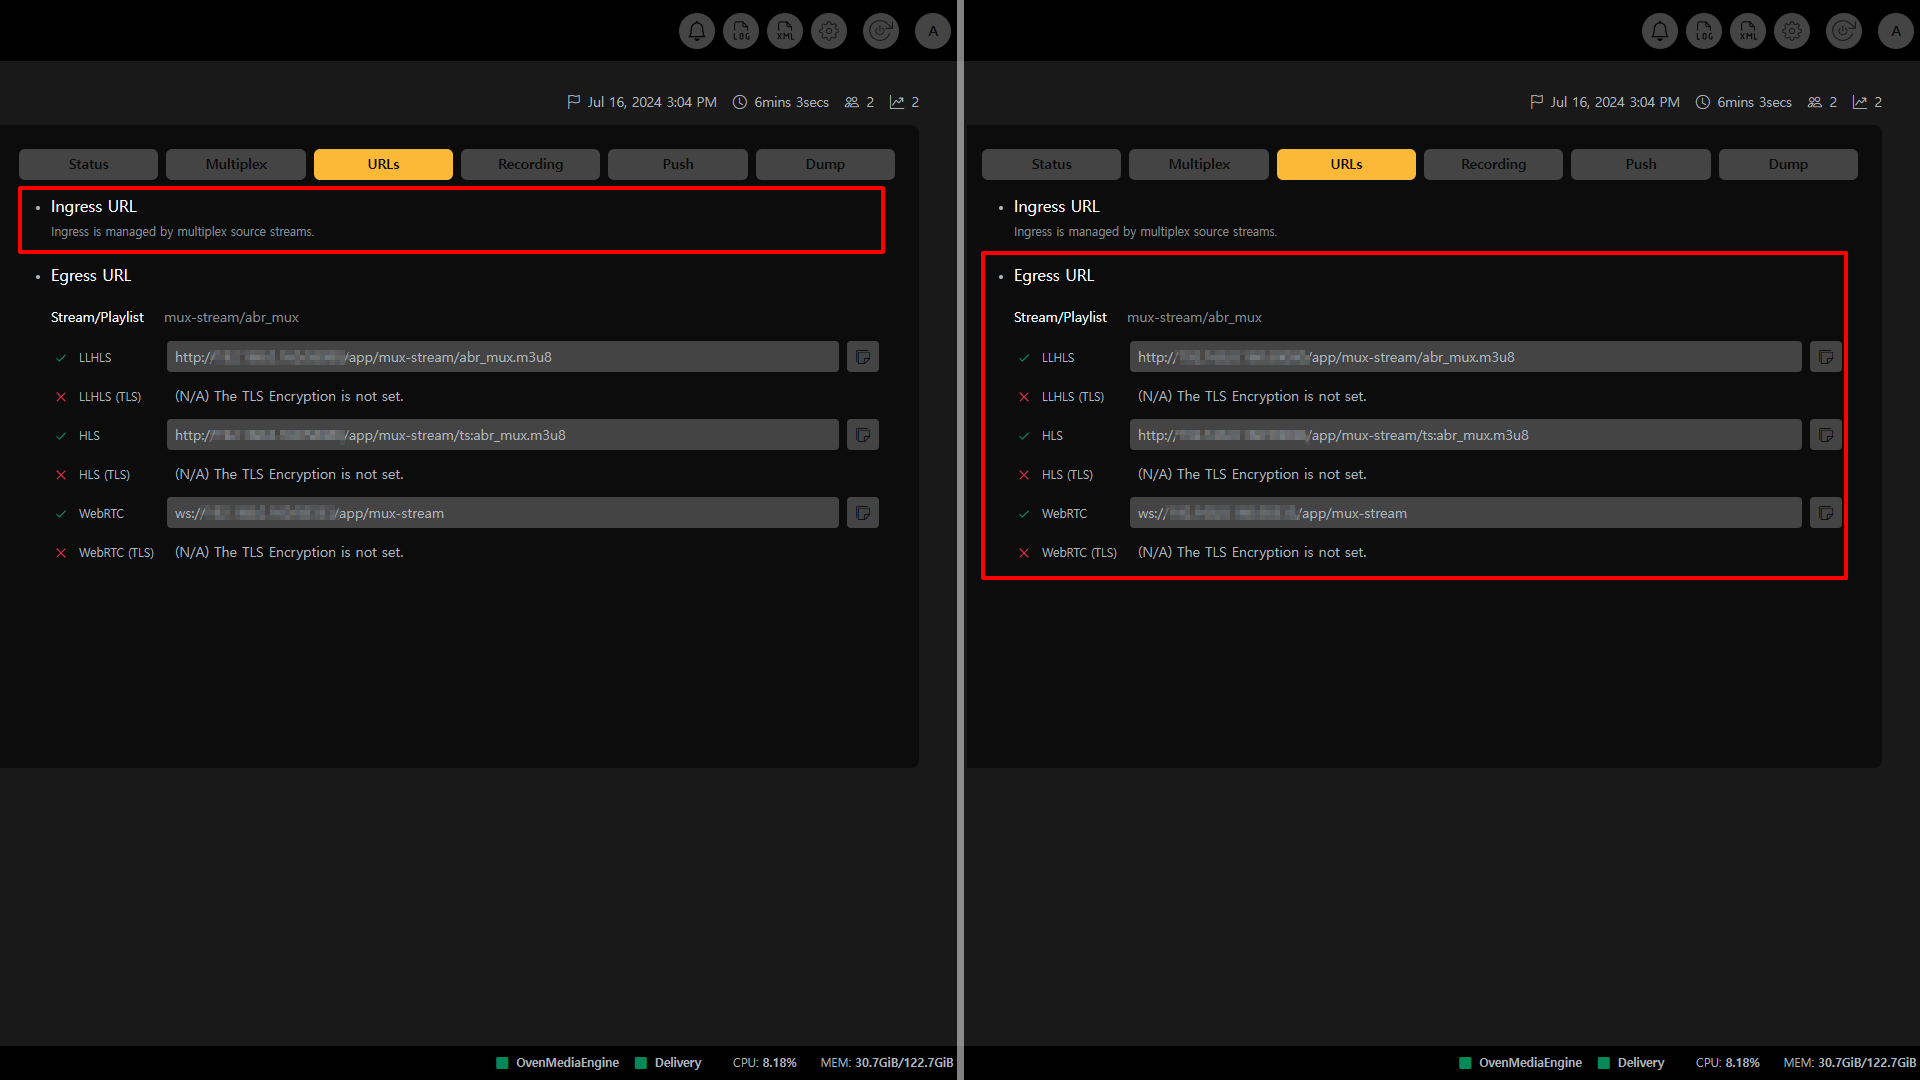Open the Dump tab in left pane
The image size is (1920, 1080).
[x=825, y=164]
